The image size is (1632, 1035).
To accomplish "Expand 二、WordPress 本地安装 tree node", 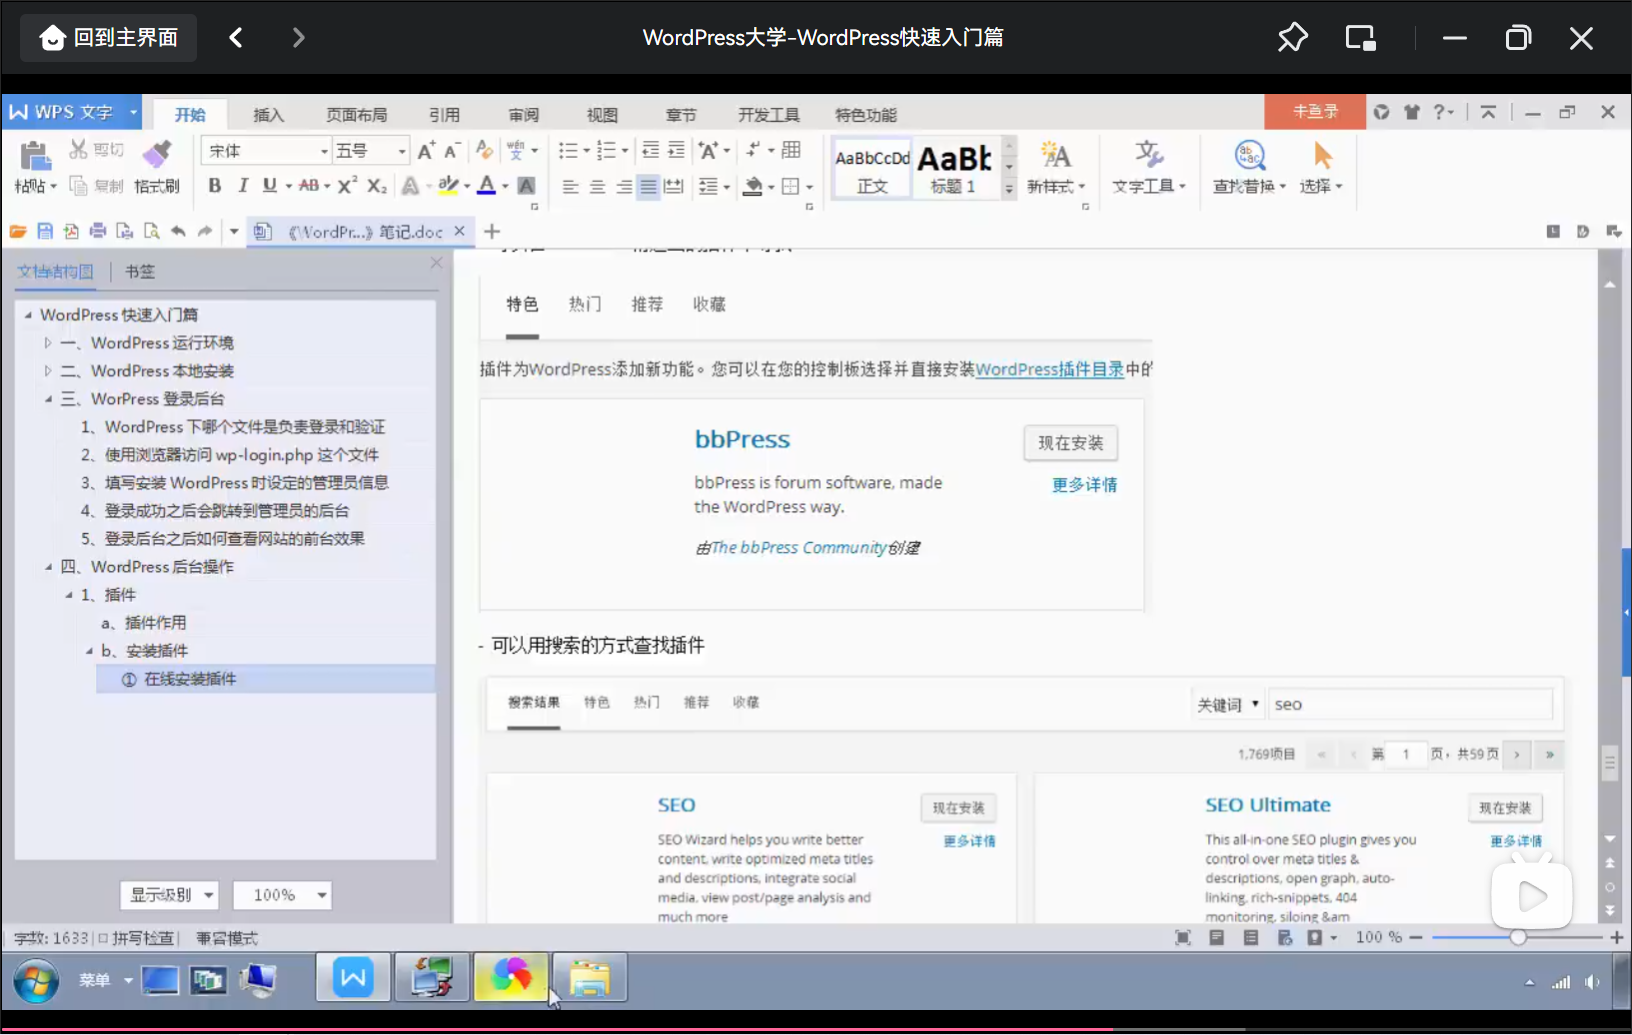I will point(47,371).
